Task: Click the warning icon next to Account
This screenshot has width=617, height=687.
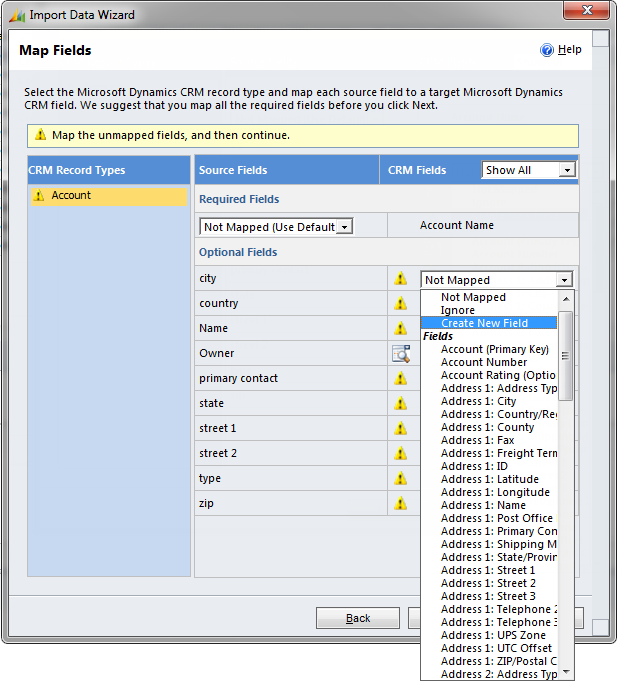Action: (x=39, y=196)
